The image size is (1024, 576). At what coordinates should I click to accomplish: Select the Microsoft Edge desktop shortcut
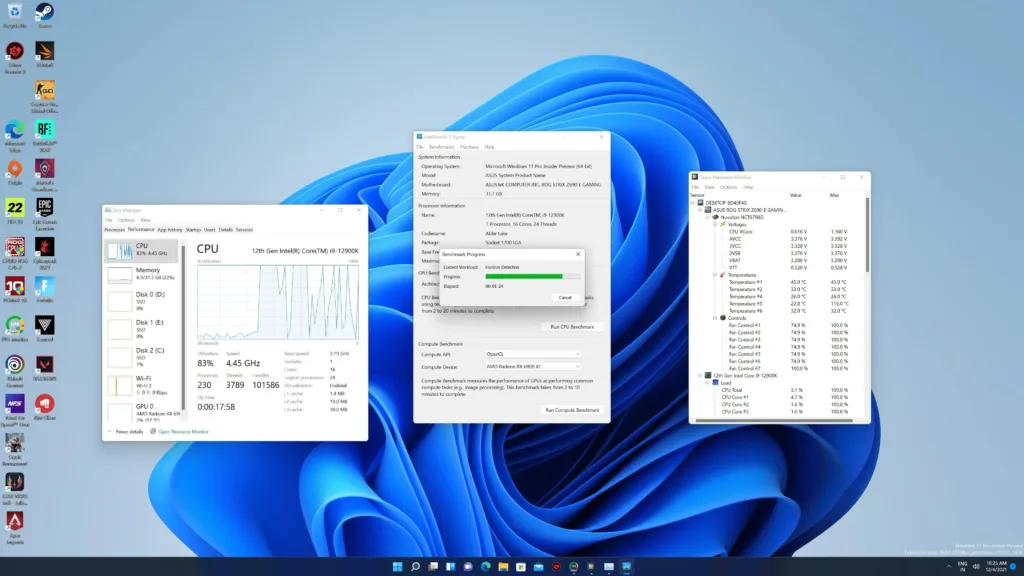[14, 136]
